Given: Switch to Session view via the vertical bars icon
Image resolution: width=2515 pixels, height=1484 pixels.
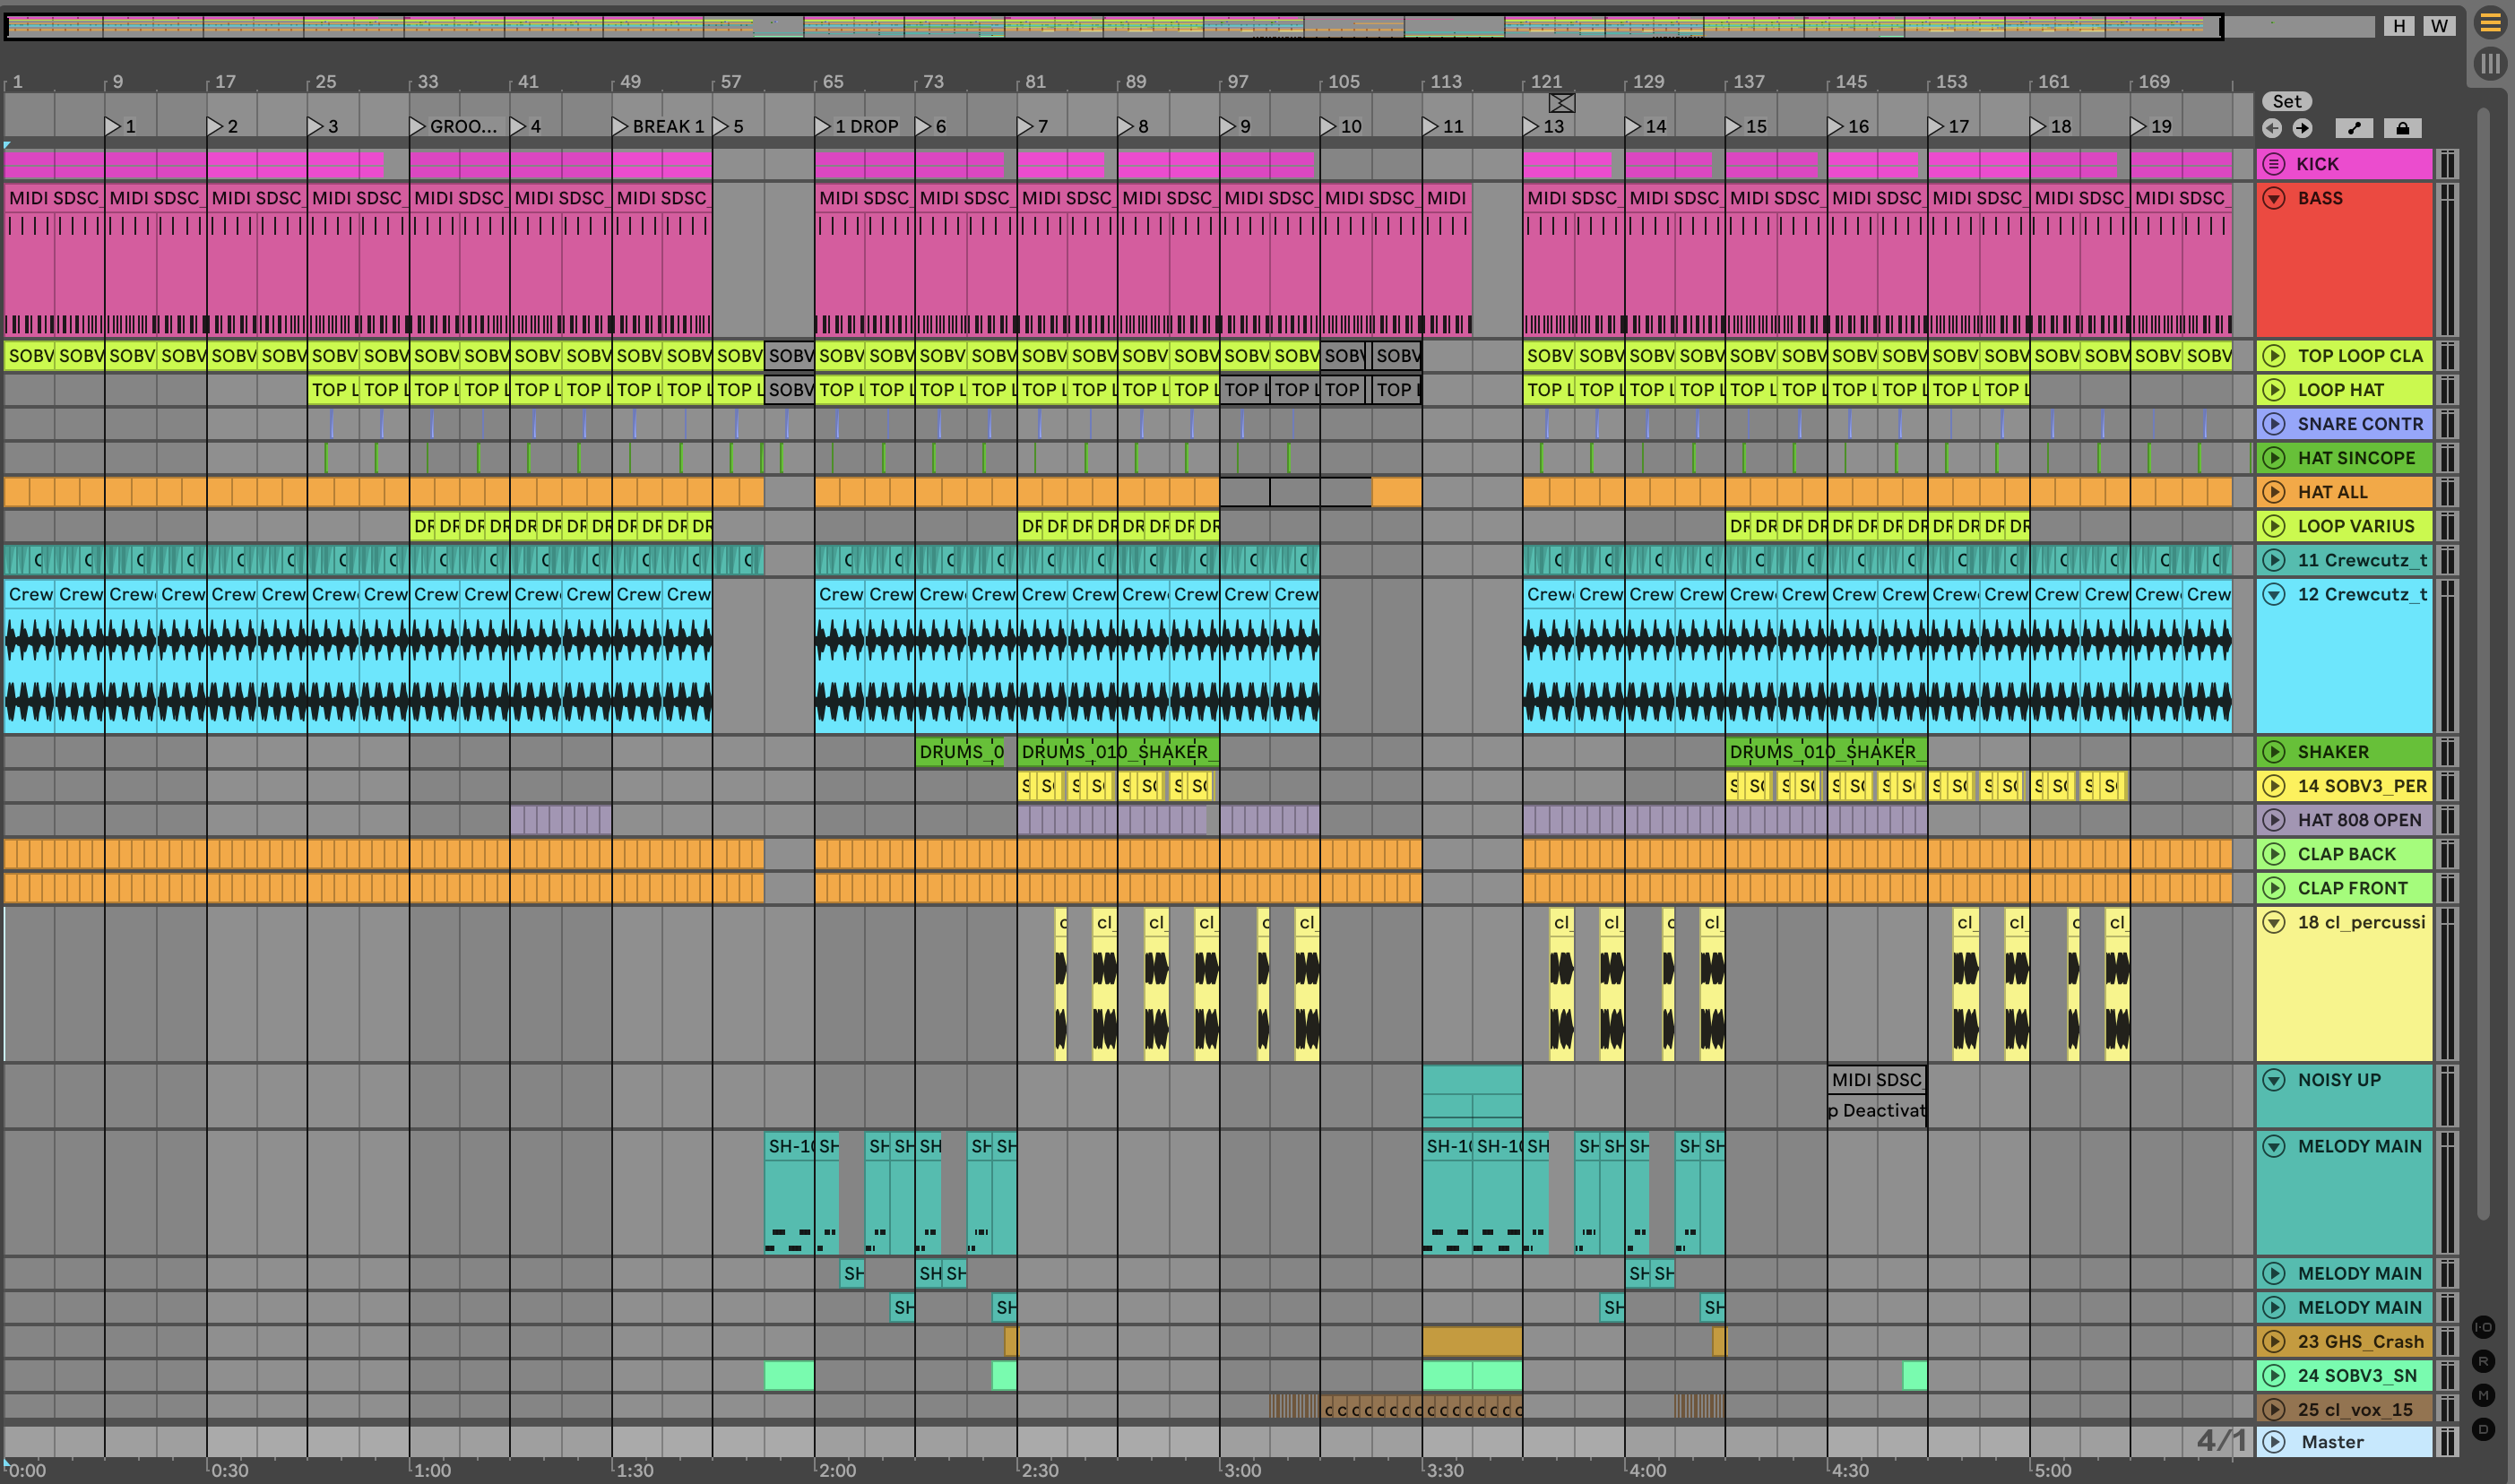Looking at the screenshot, I should tap(2490, 64).
